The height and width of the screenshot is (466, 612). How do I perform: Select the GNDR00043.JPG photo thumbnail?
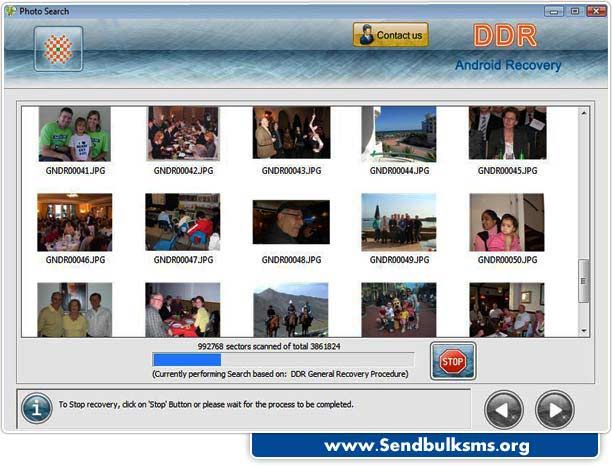pos(292,133)
